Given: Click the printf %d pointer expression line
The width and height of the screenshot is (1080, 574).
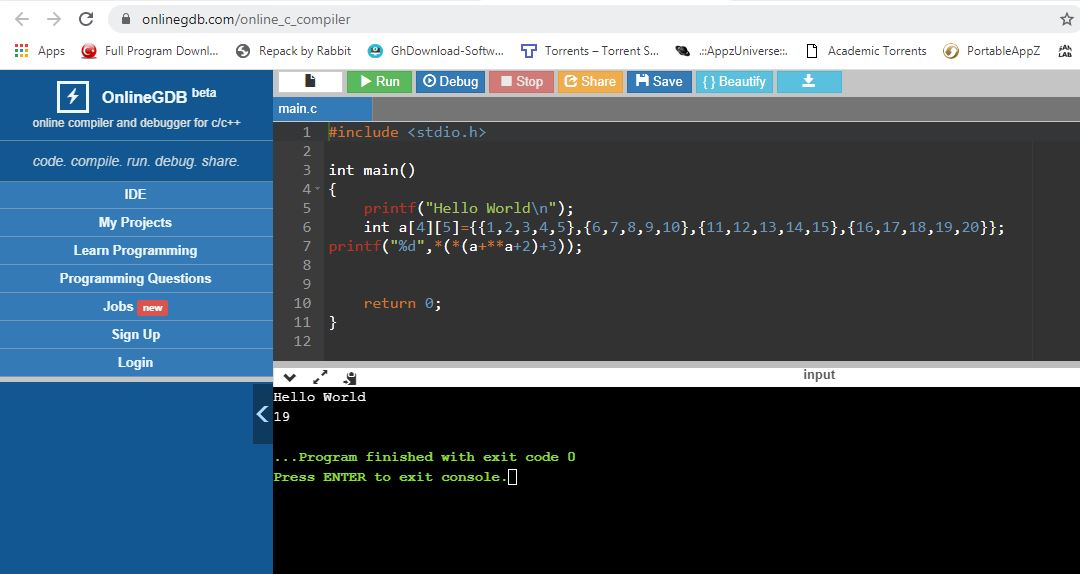Looking at the screenshot, I should coord(455,246).
